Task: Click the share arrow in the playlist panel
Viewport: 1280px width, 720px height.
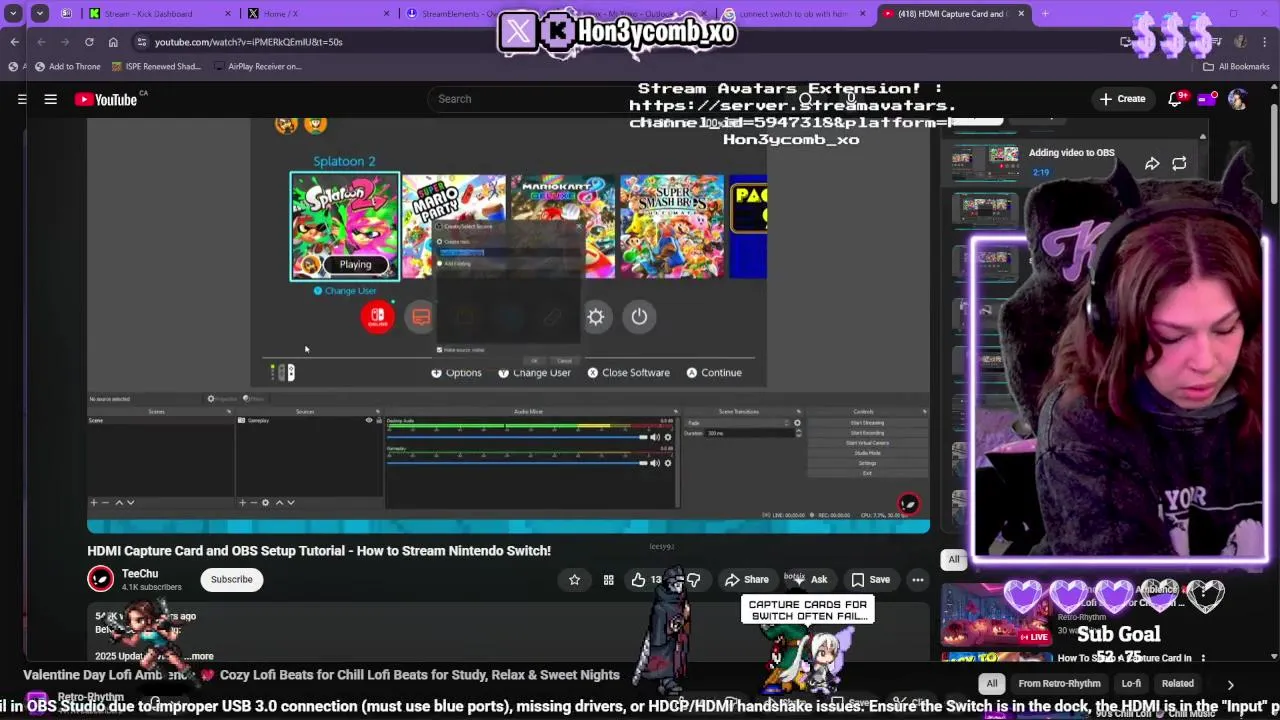Action: point(1152,164)
